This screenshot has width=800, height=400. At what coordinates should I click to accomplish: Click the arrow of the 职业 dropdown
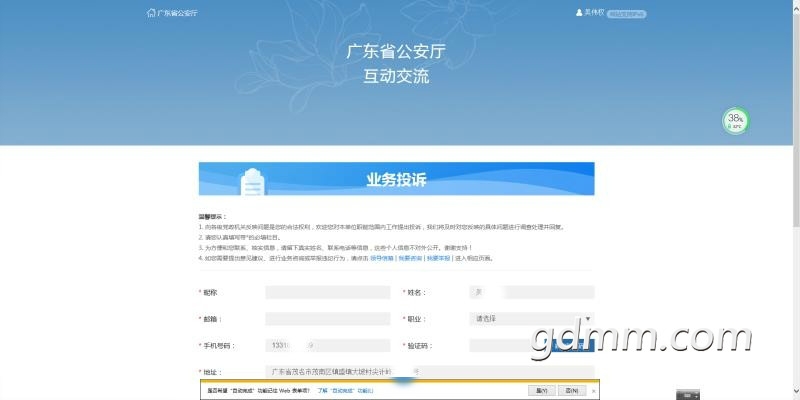(x=588, y=319)
